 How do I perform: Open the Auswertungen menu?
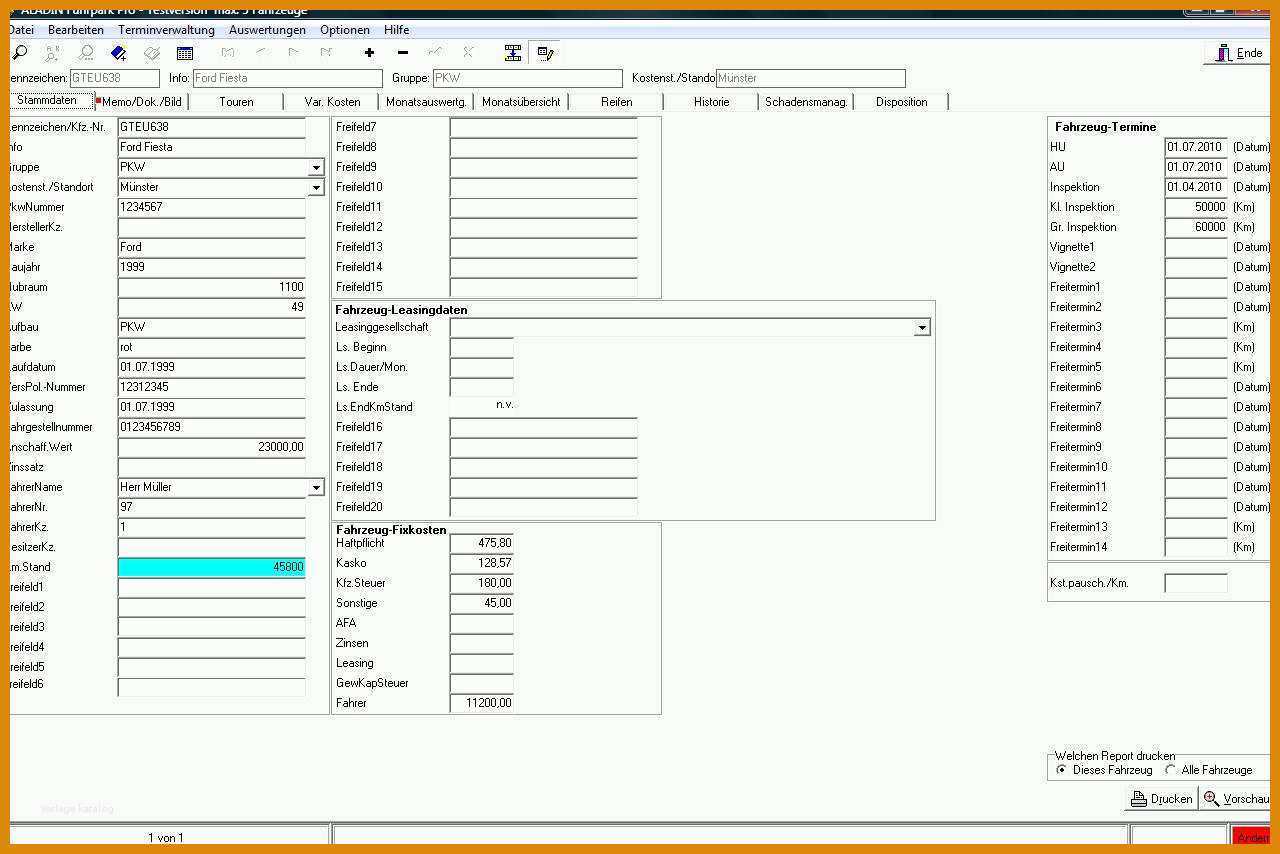pos(267,30)
